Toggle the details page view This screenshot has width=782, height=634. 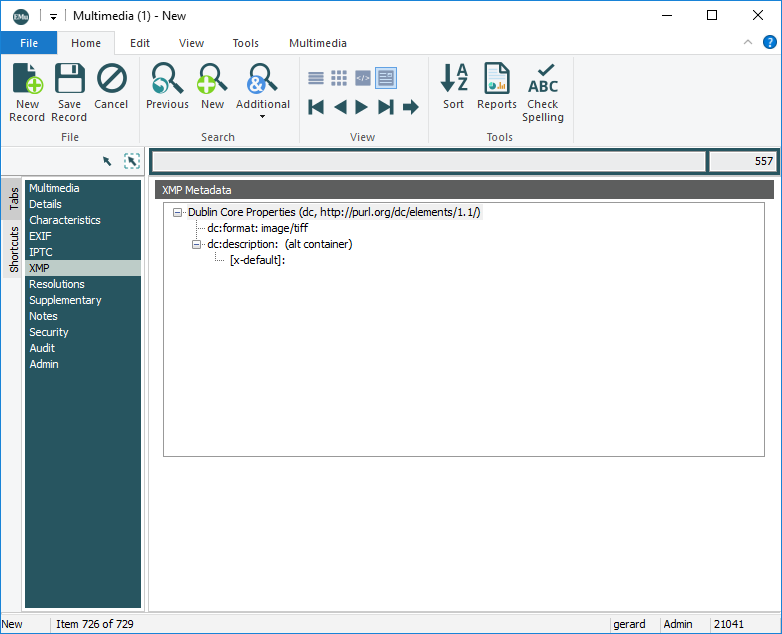click(x=386, y=78)
